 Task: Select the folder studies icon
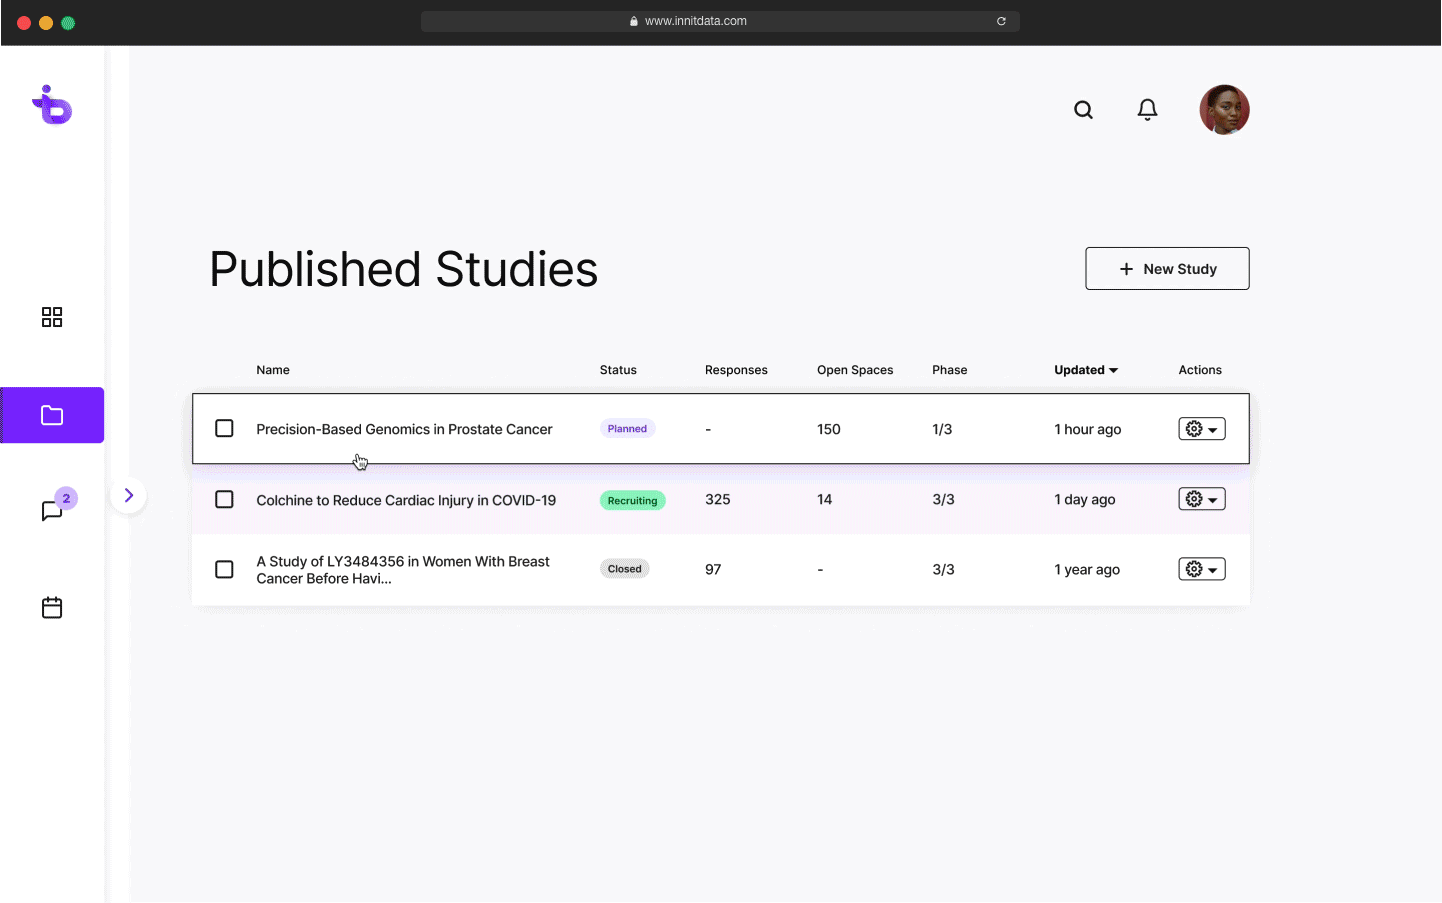(52, 415)
